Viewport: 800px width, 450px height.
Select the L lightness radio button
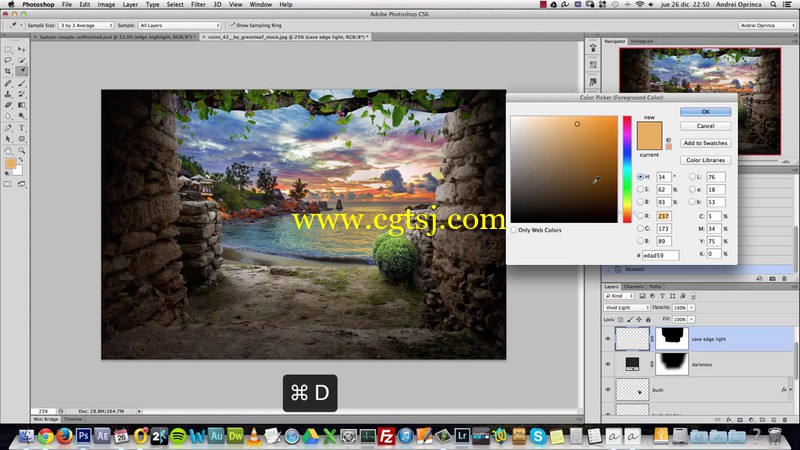[x=692, y=177]
